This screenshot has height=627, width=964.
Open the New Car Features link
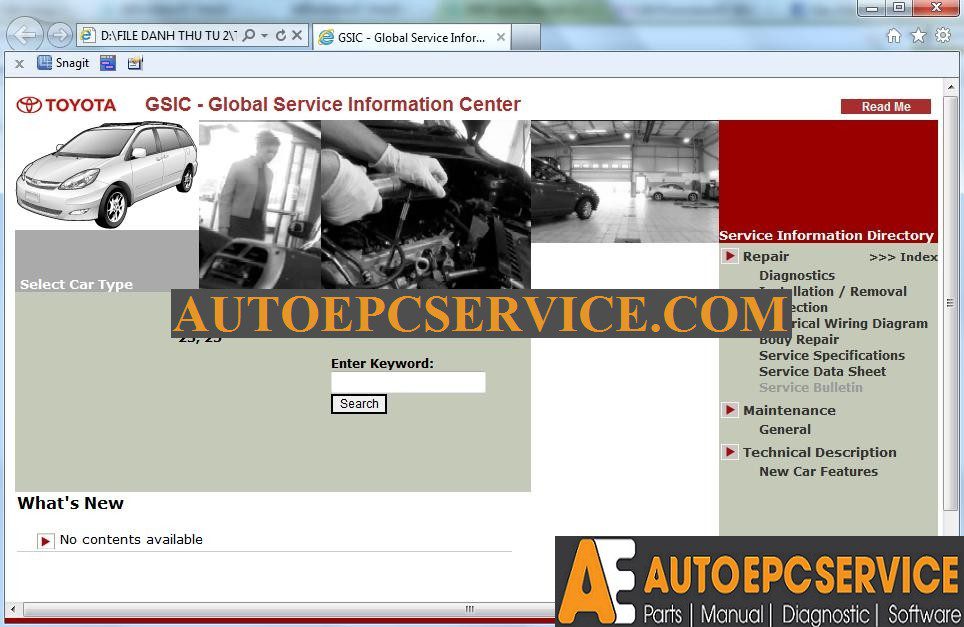pos(818,471)
